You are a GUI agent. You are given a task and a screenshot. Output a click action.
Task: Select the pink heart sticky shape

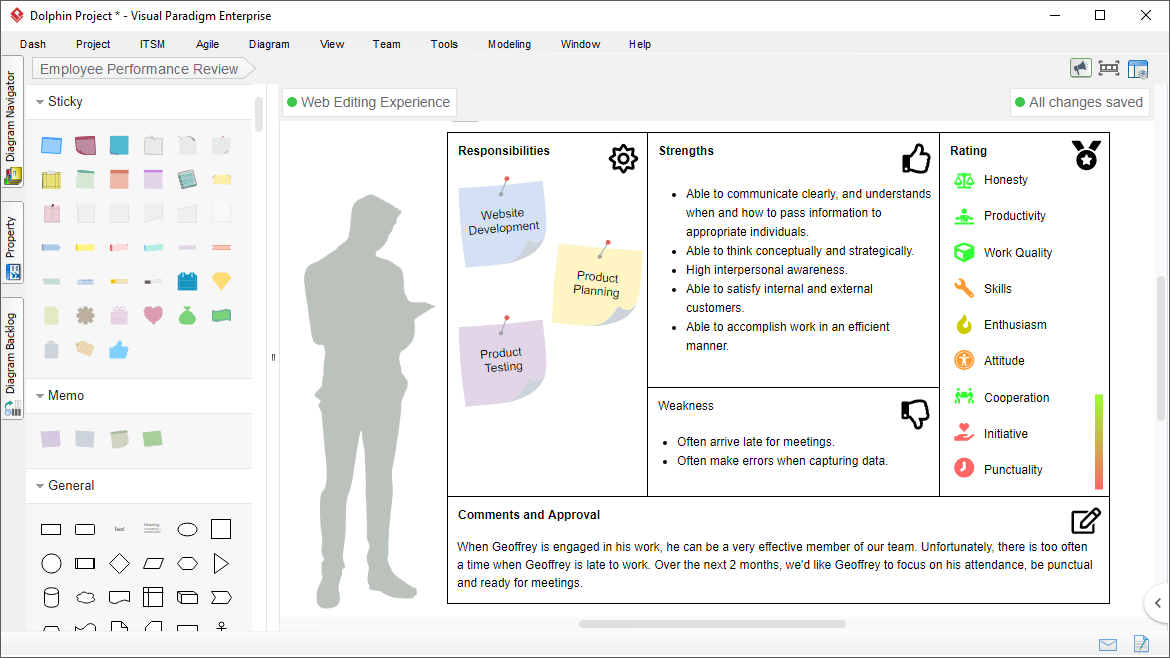pyautogui.click(x=153, y=315)
